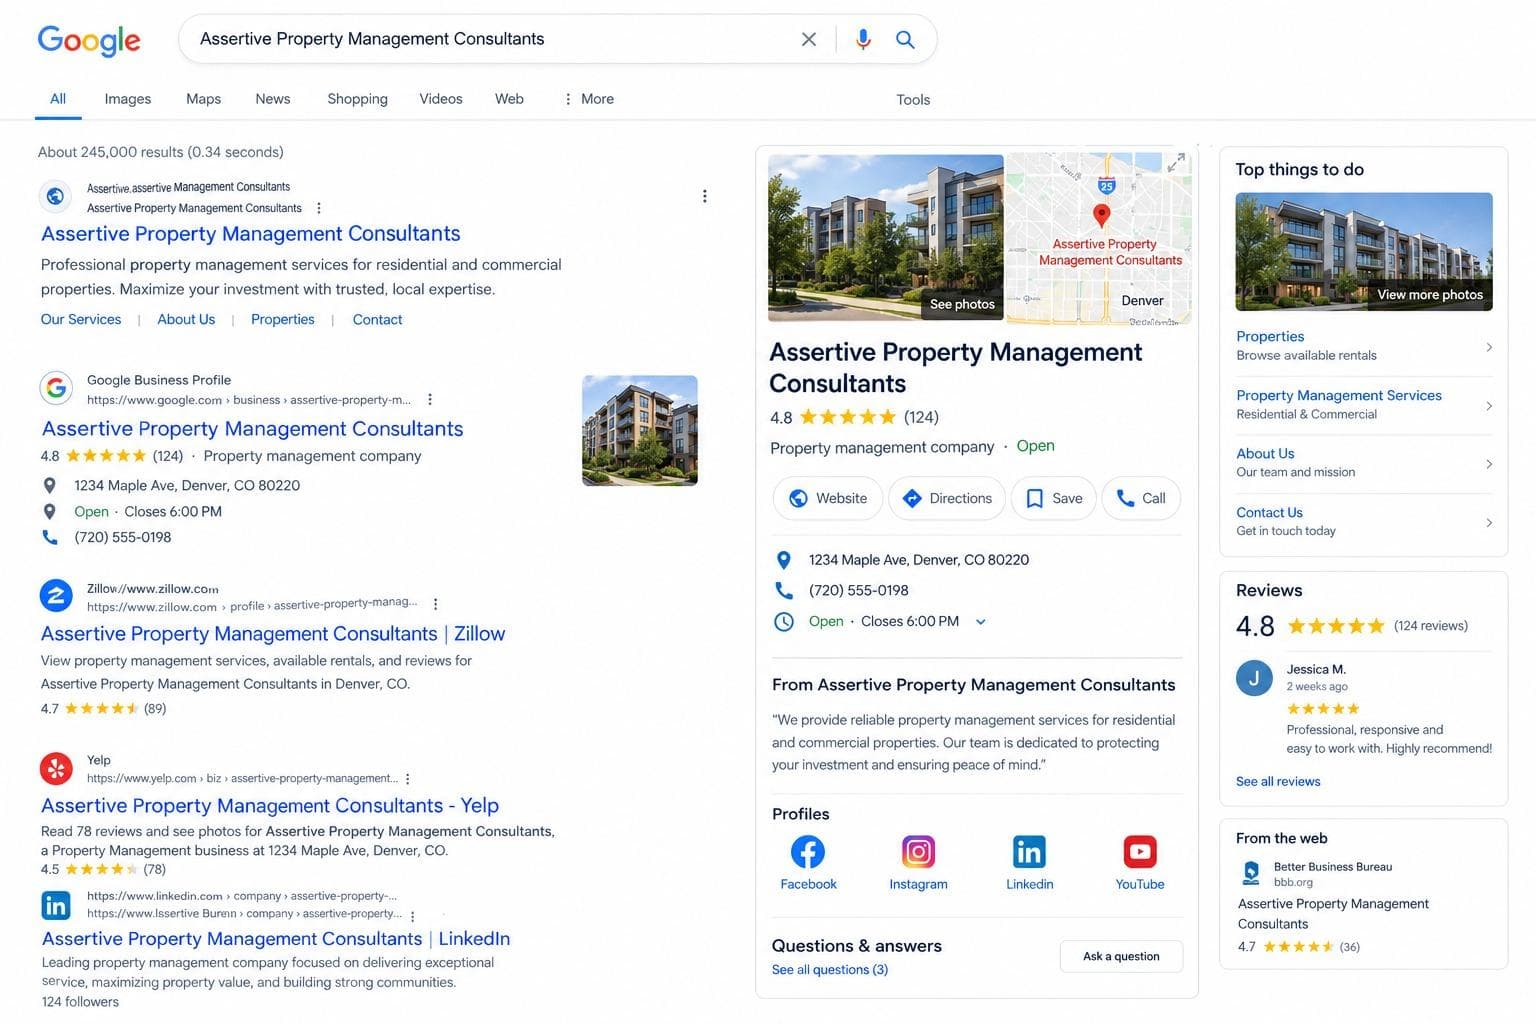Image resolution: width=1536 pixels, height=1024 pixels.
Task: Expand Contact Us chevron in Top things
Action: tap(1489, 523)
